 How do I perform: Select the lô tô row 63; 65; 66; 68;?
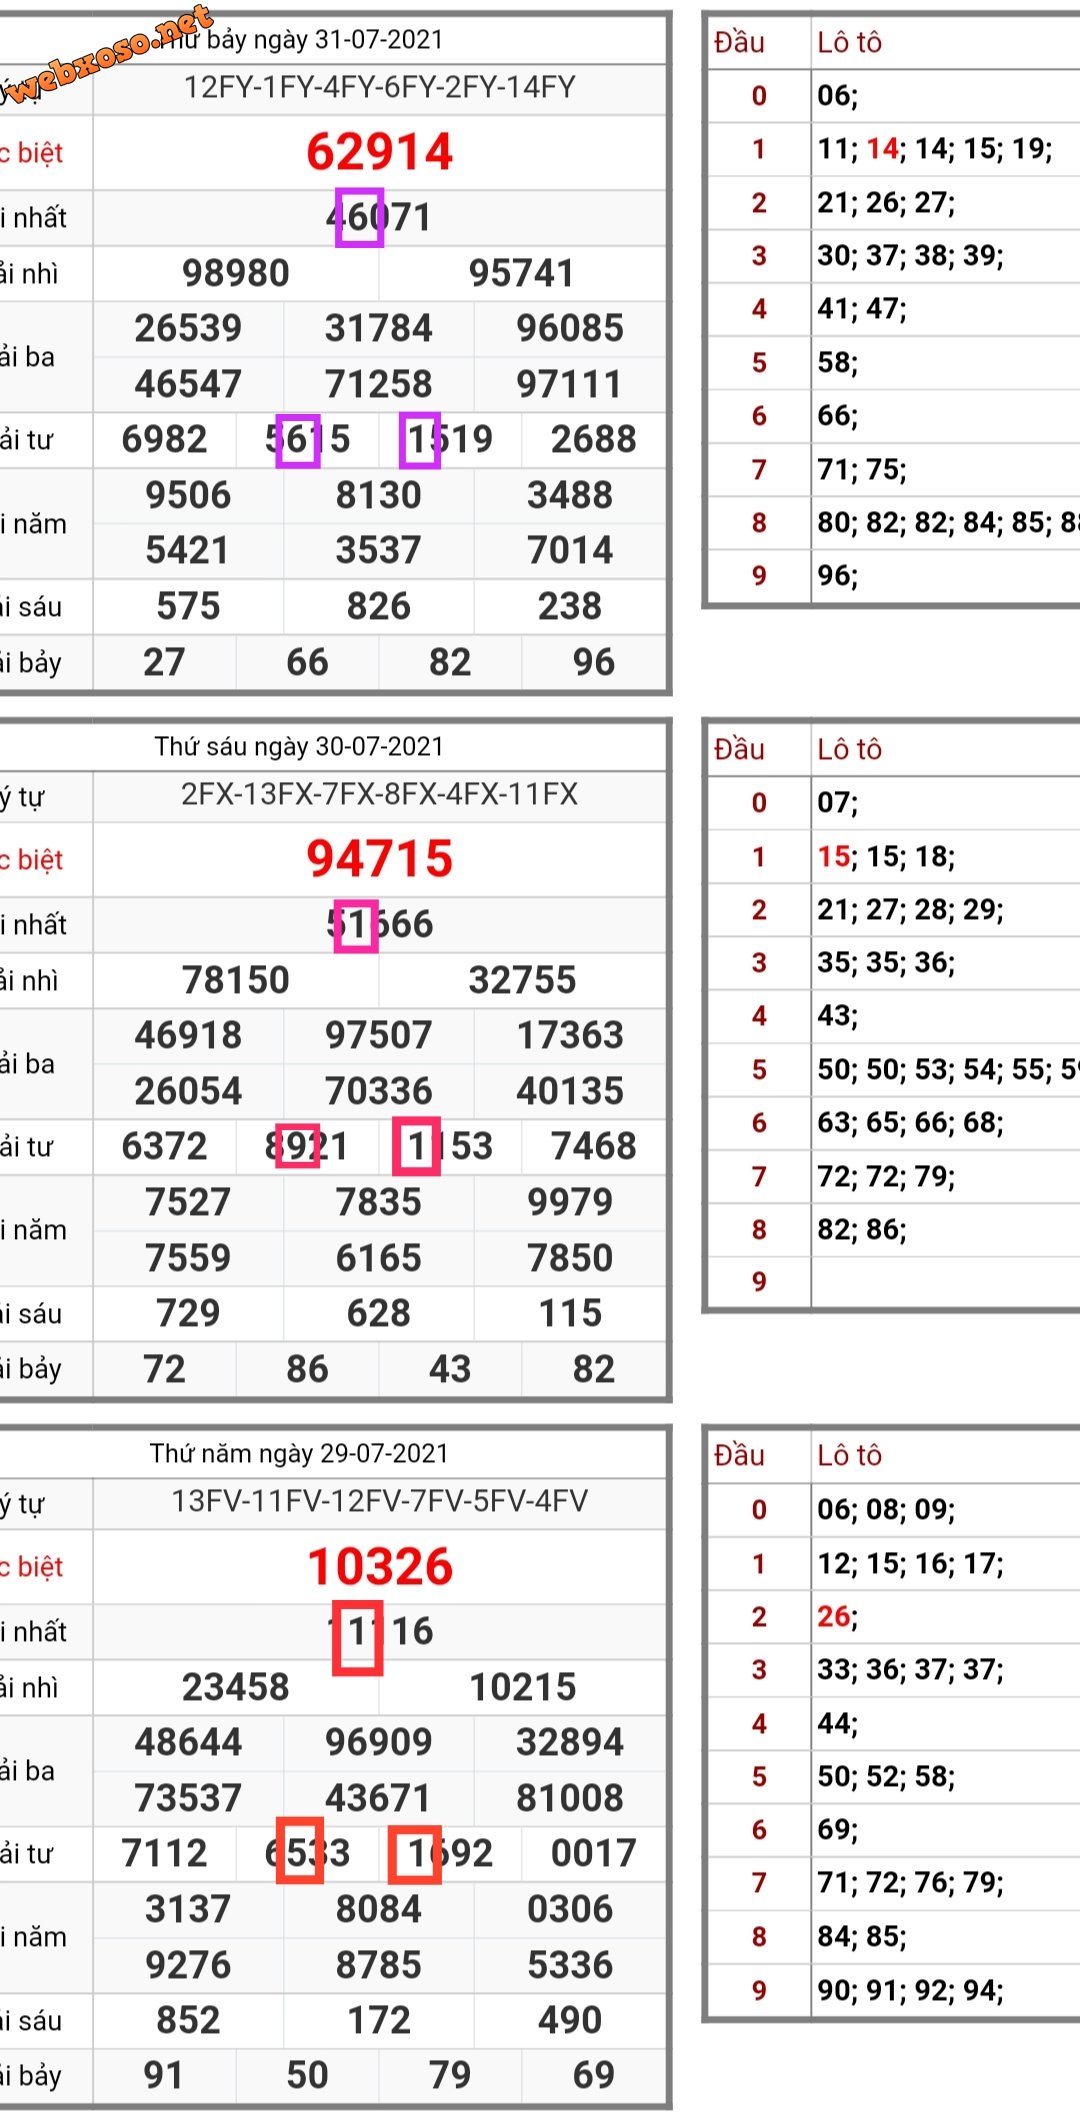[x=911, y=1123]
